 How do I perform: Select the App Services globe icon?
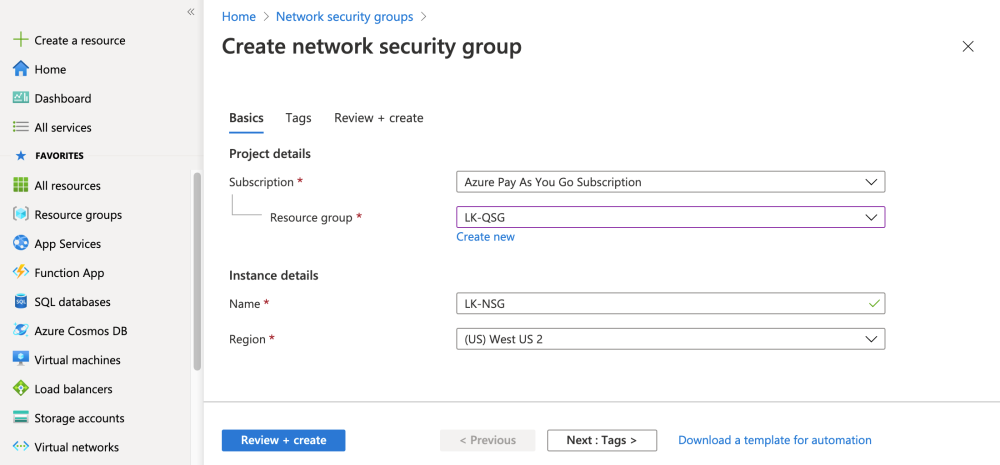tap(20, 243)
